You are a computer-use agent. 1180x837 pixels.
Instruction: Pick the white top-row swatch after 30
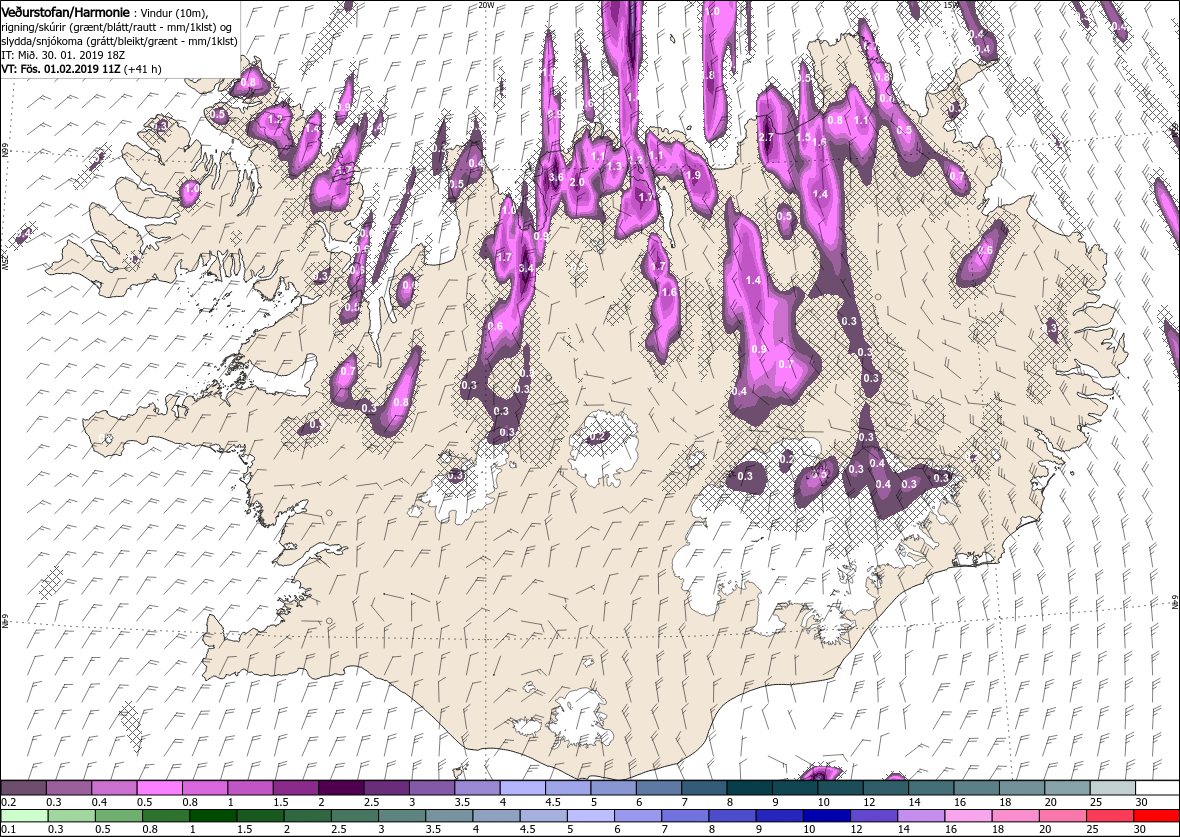click(x=1157, y=787)
